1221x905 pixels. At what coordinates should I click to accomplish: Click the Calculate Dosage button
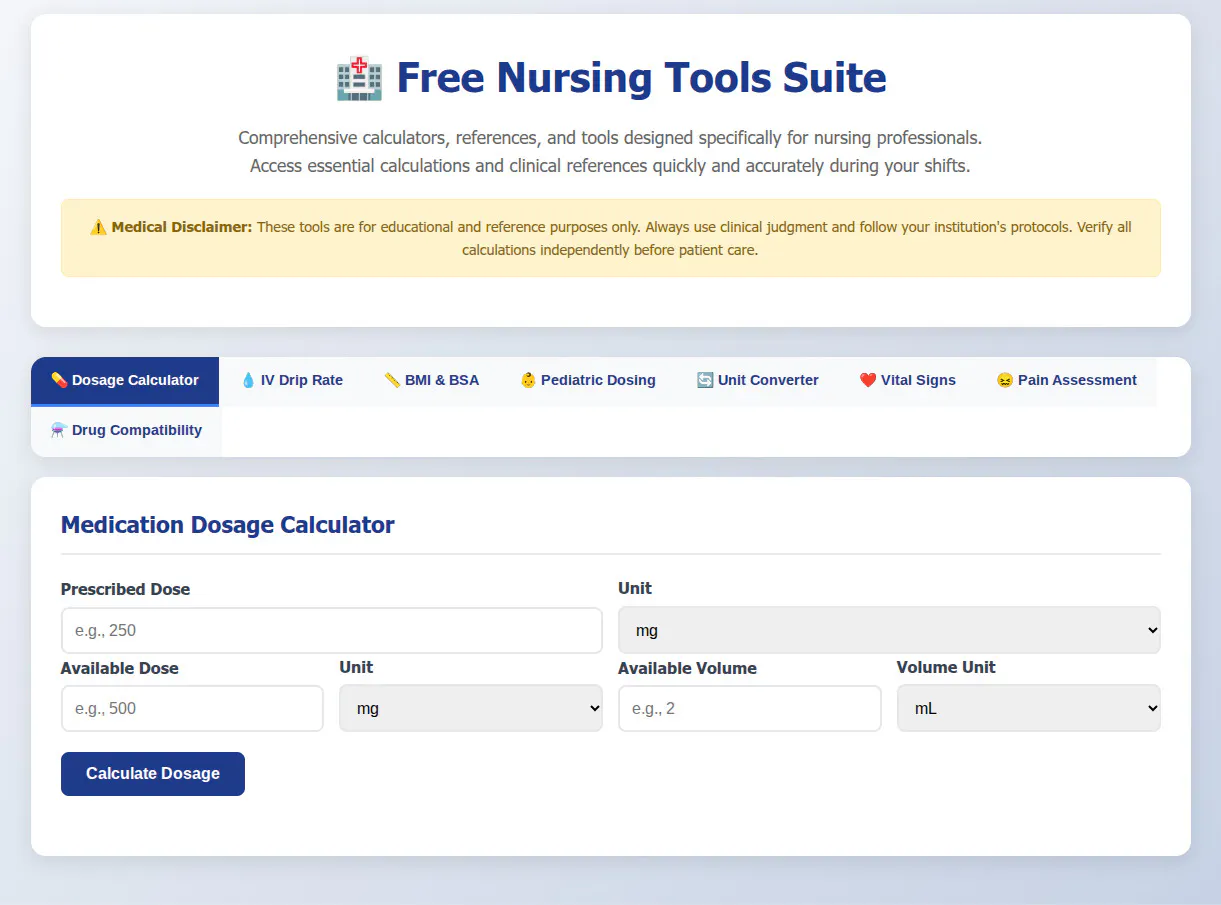[153, 774]
